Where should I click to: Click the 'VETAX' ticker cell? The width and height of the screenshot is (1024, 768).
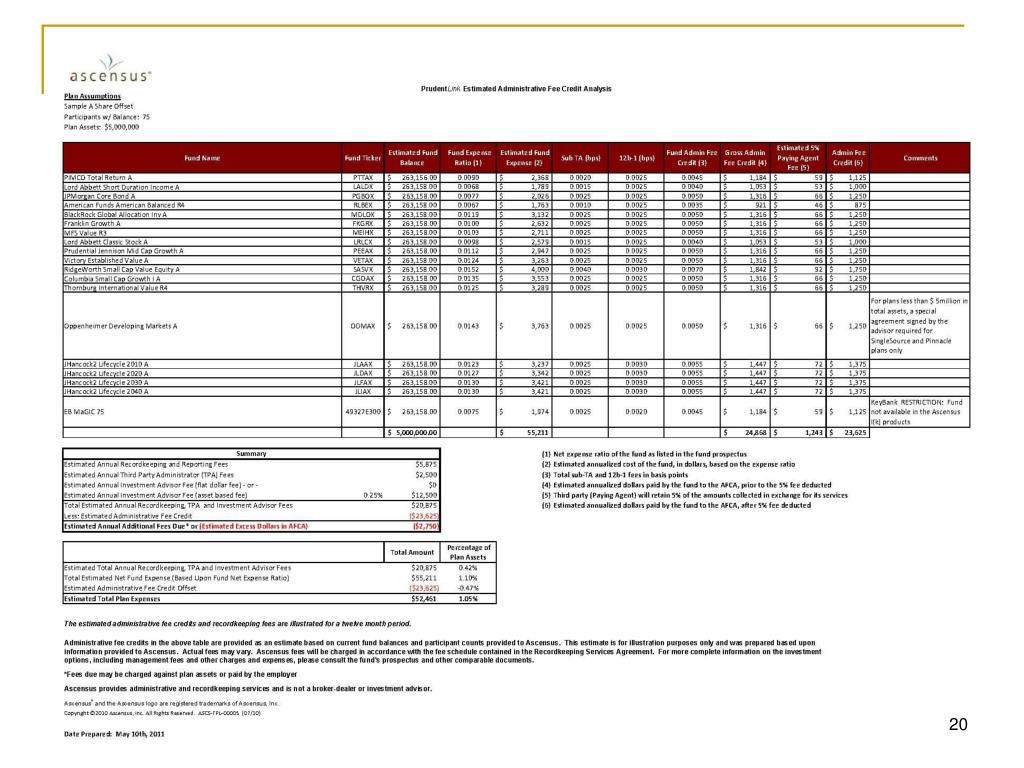tap(362, 260)
